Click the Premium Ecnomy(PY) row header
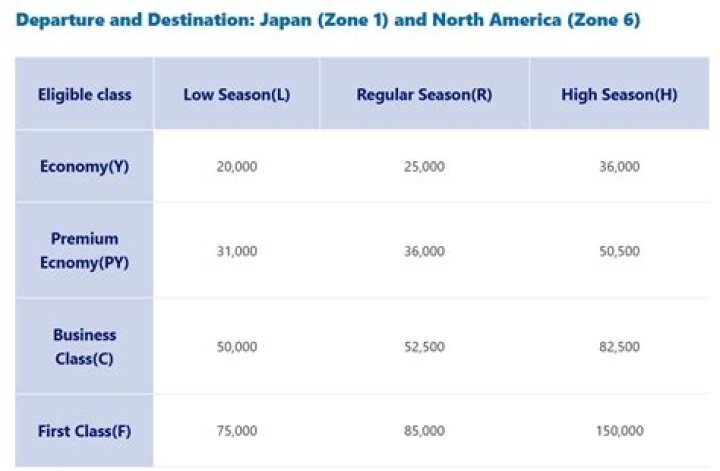720x471 pixels. point(84,250)
